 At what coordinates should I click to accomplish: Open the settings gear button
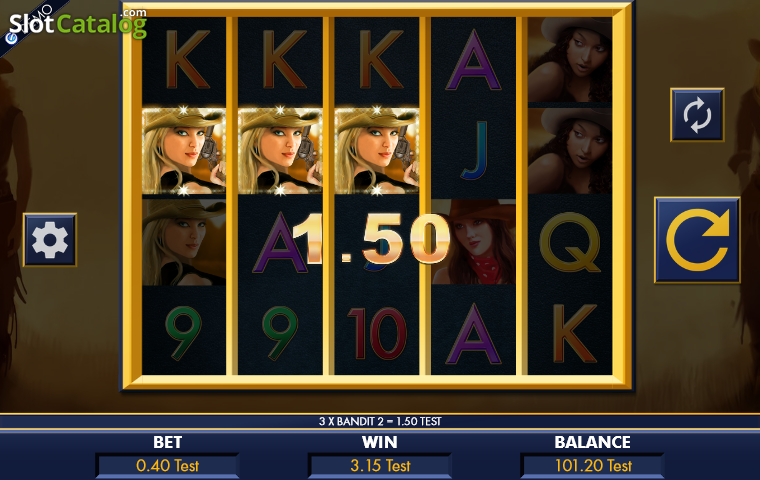[50, 240]
